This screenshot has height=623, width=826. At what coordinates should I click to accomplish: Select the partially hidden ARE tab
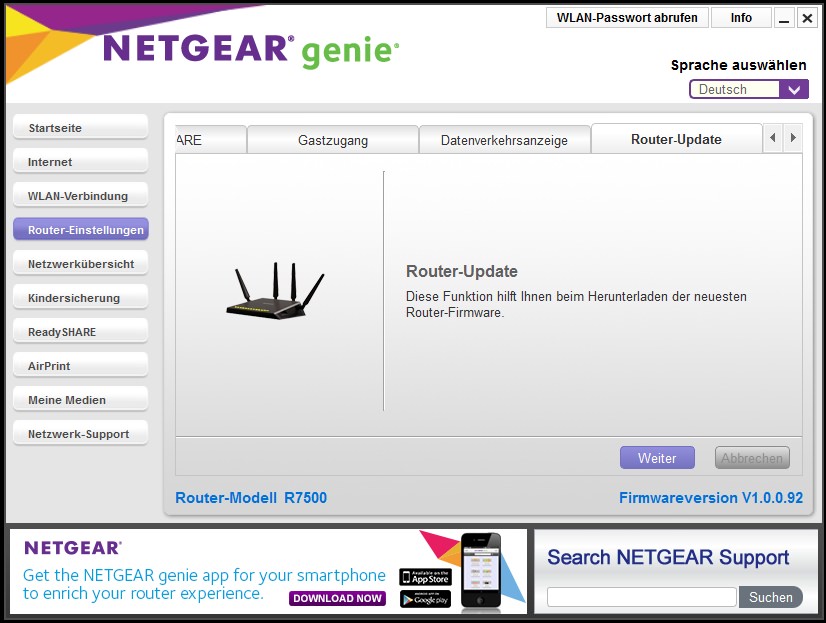pyautogui.click(x=211, y=140)
